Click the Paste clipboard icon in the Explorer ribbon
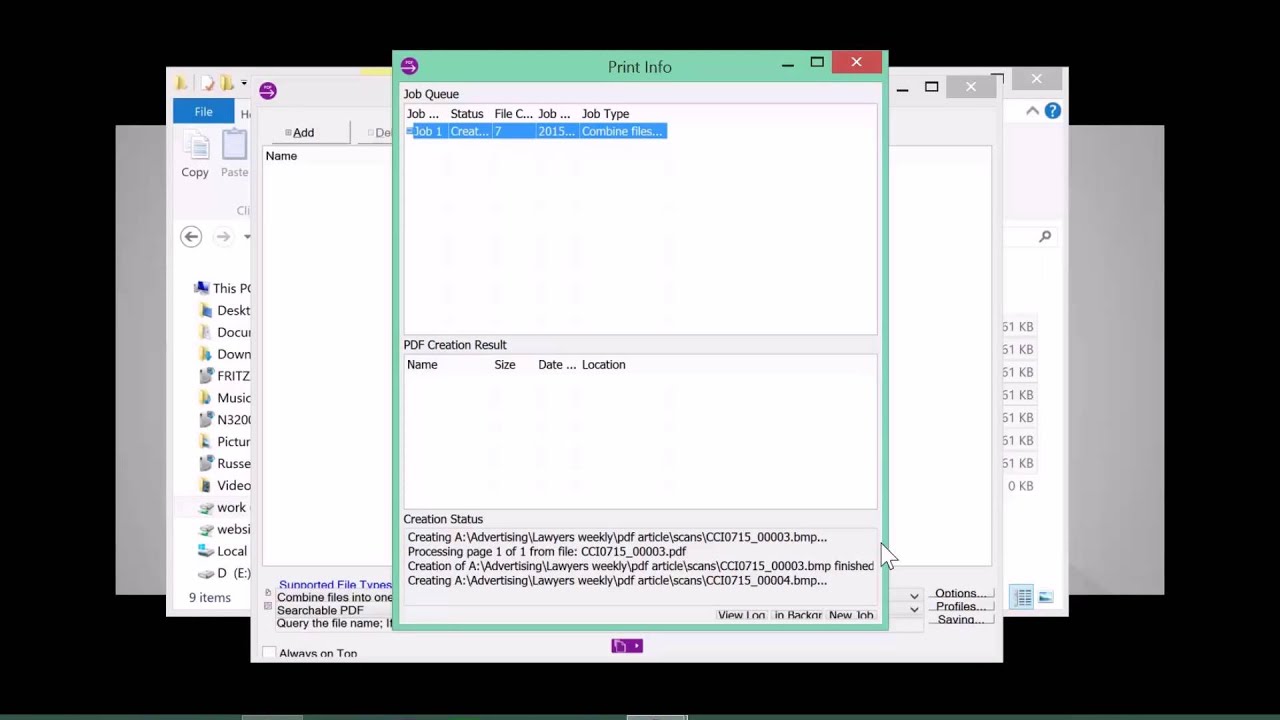Image resolution: width=1280 pixels, height=720 pixels. (x=234, y=147)
